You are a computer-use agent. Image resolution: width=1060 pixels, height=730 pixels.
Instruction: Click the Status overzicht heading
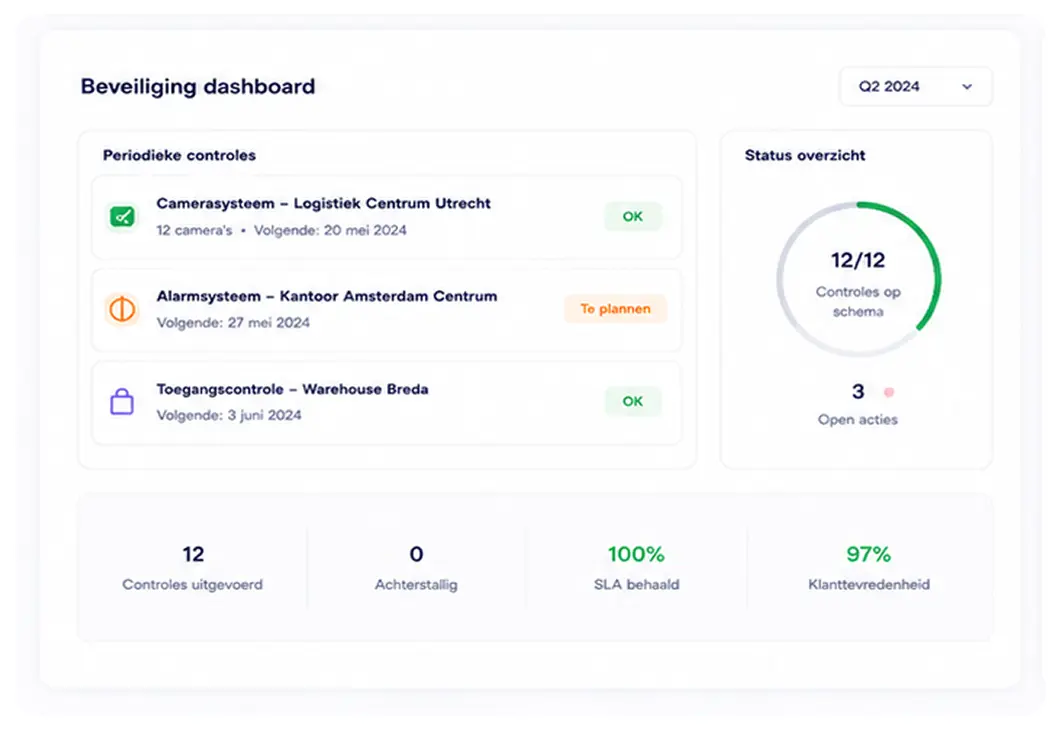[x=805, y=155]
